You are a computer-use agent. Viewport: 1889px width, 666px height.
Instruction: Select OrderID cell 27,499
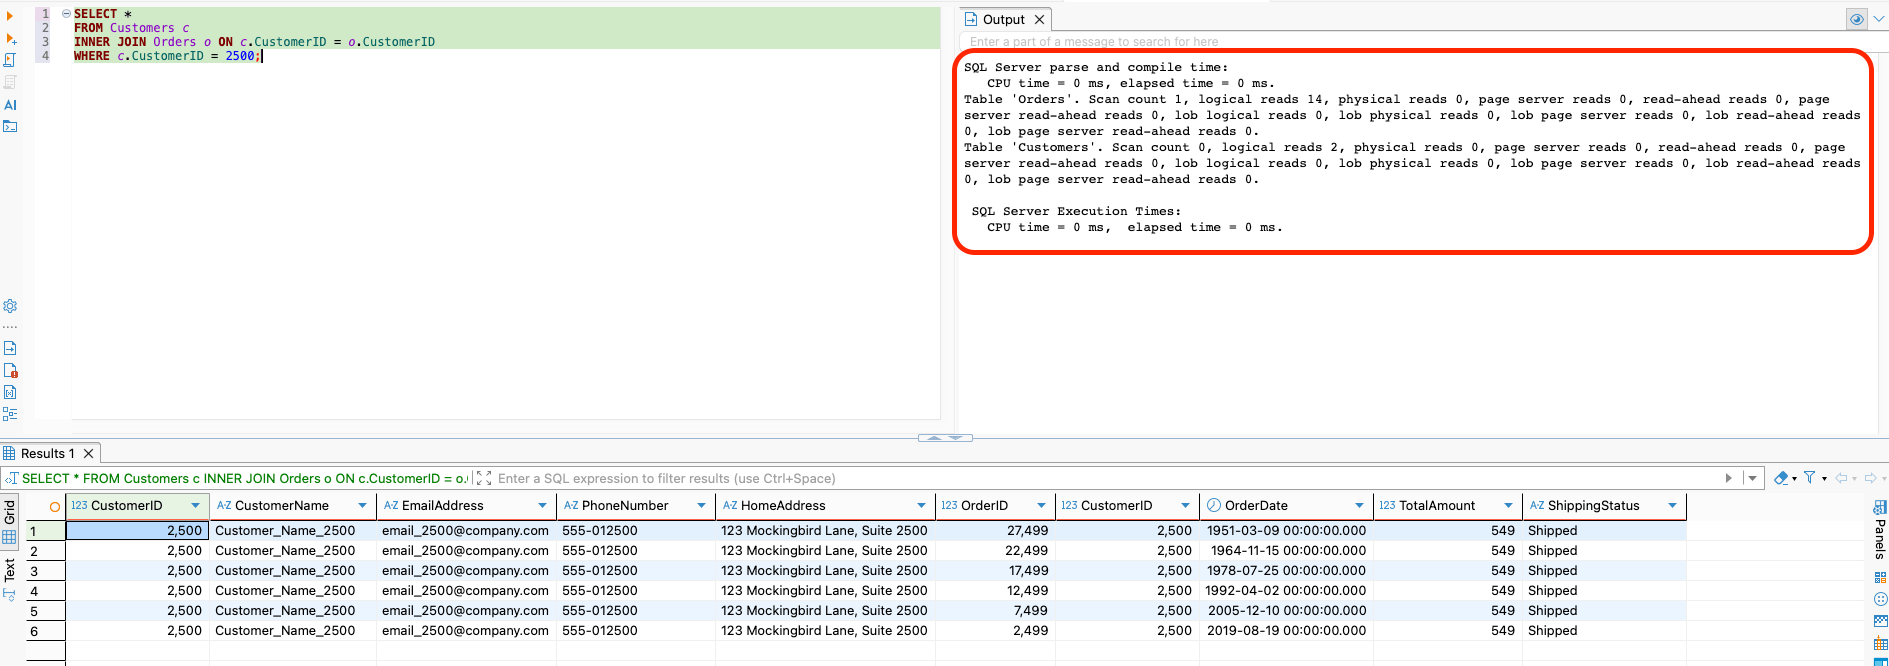click(x=995, y=531)
